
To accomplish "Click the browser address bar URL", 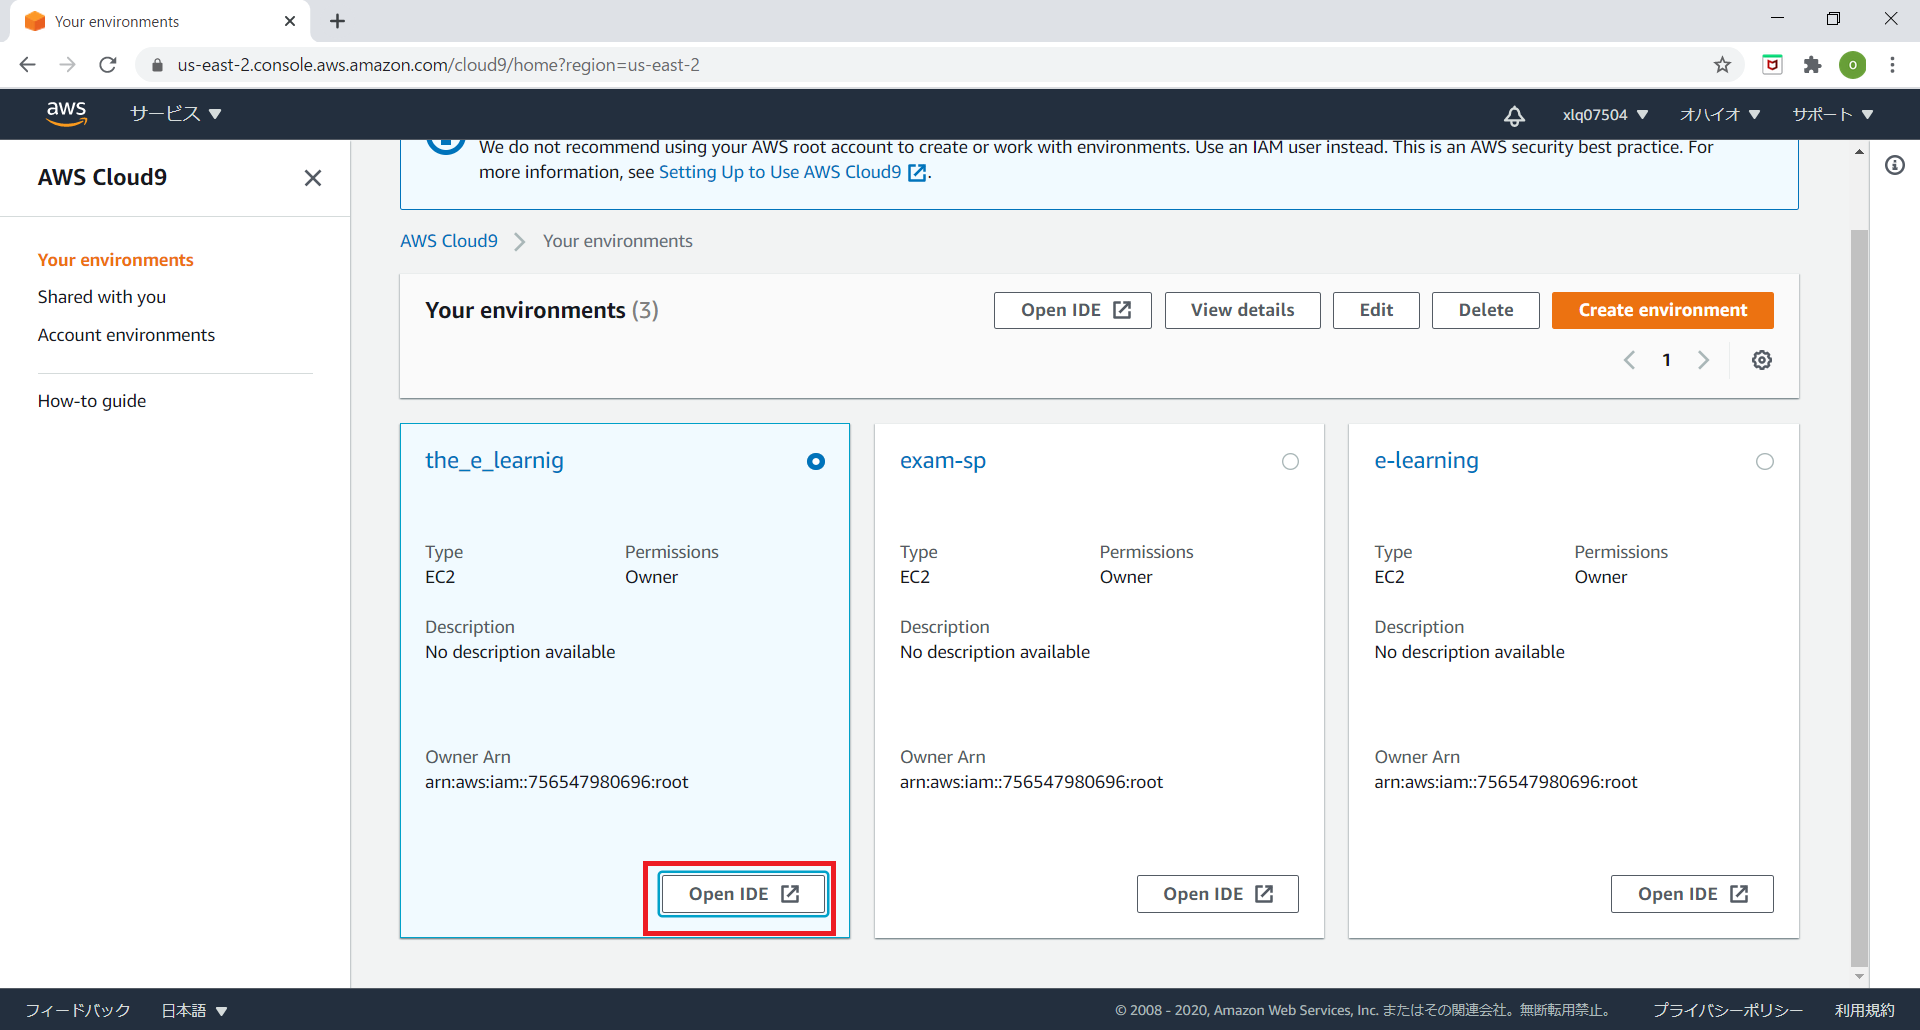I will (438, 65).
